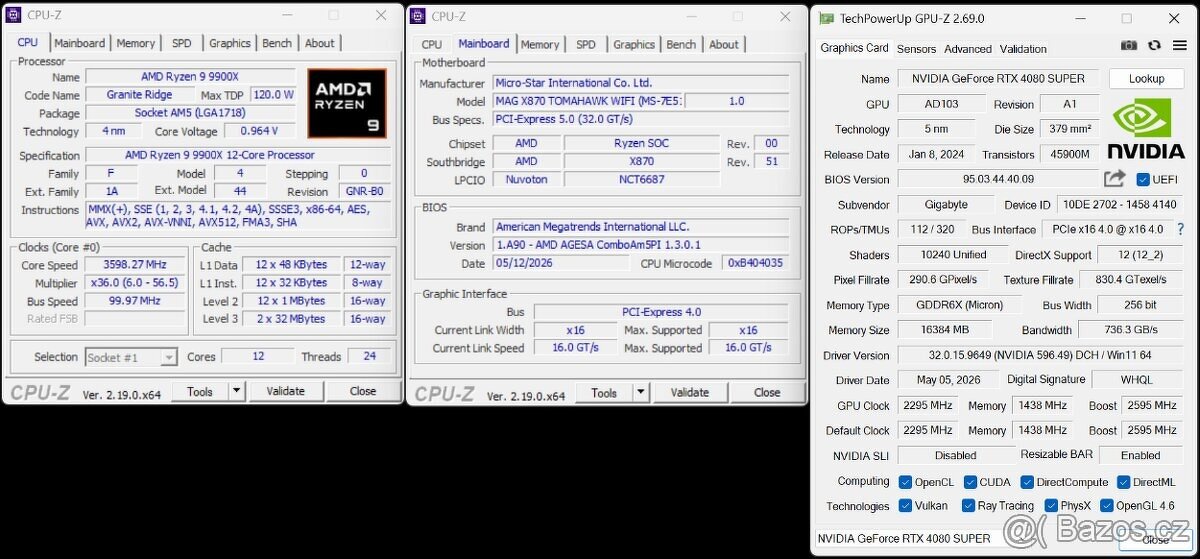Screen dimensions: 1200x559
Task: Click the Southbridge value 'X870'
Action: coord(641,162)
